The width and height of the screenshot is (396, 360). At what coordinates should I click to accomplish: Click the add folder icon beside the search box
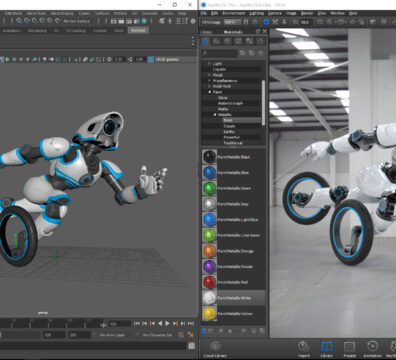click(243, 53)
